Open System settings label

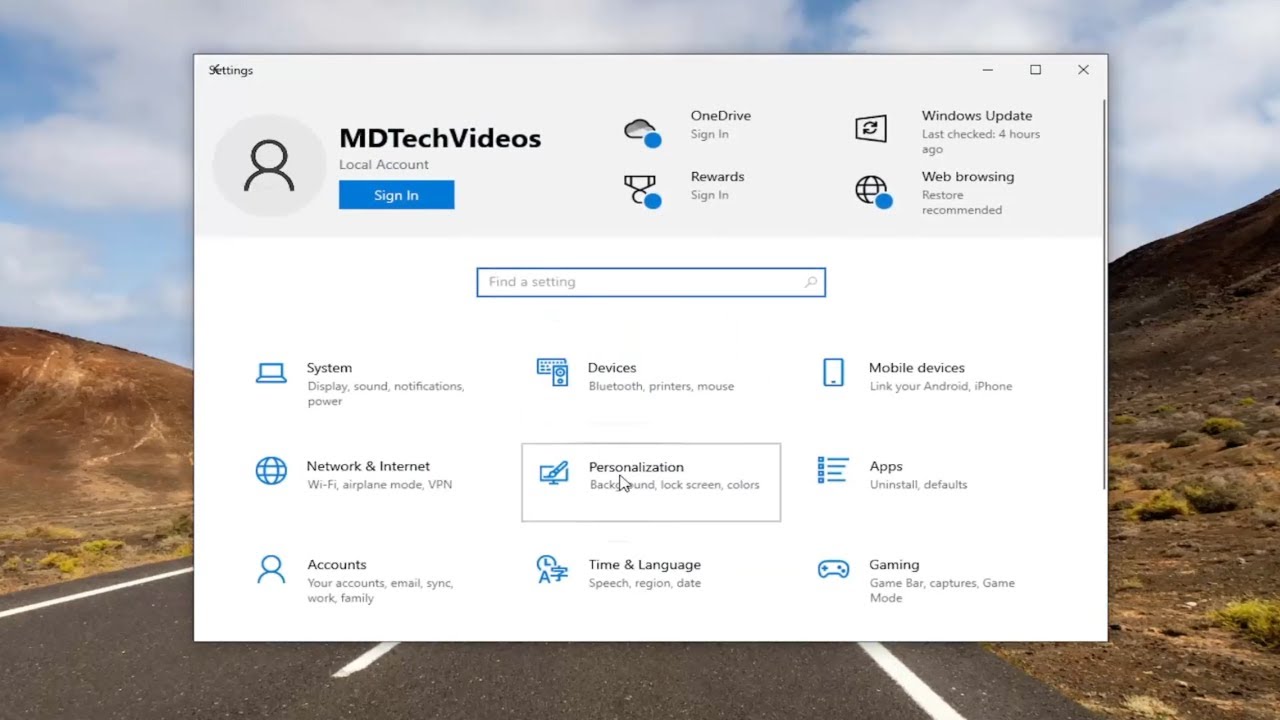tap(329, 368)
